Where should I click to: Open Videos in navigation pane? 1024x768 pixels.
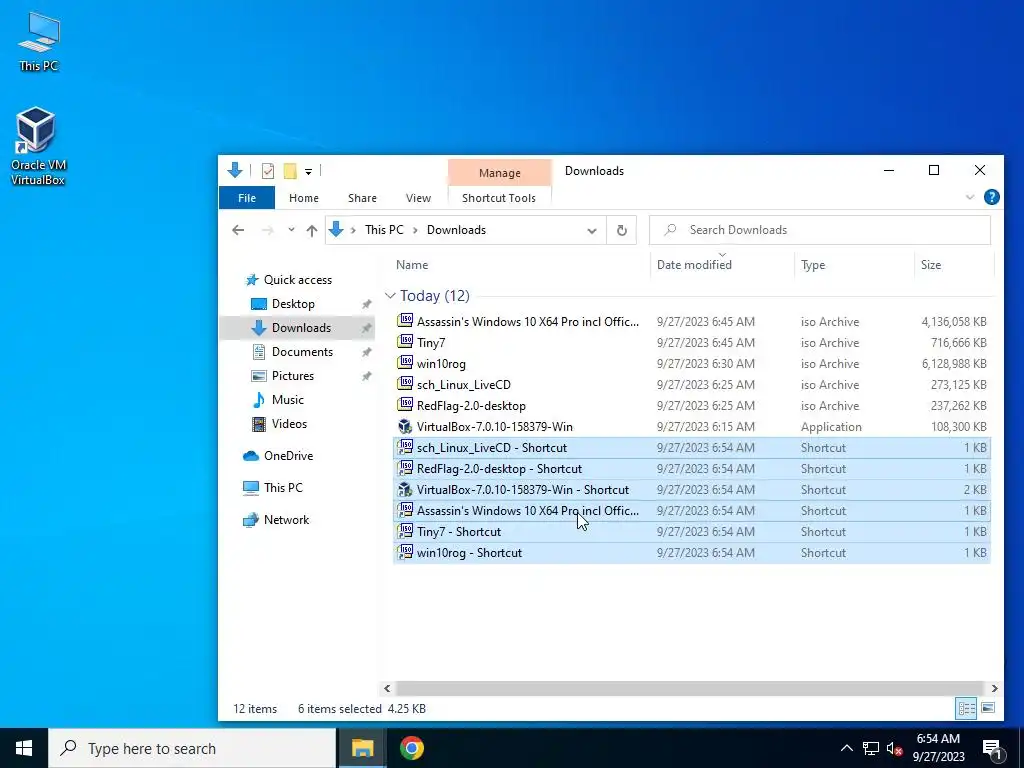[289, 424]
